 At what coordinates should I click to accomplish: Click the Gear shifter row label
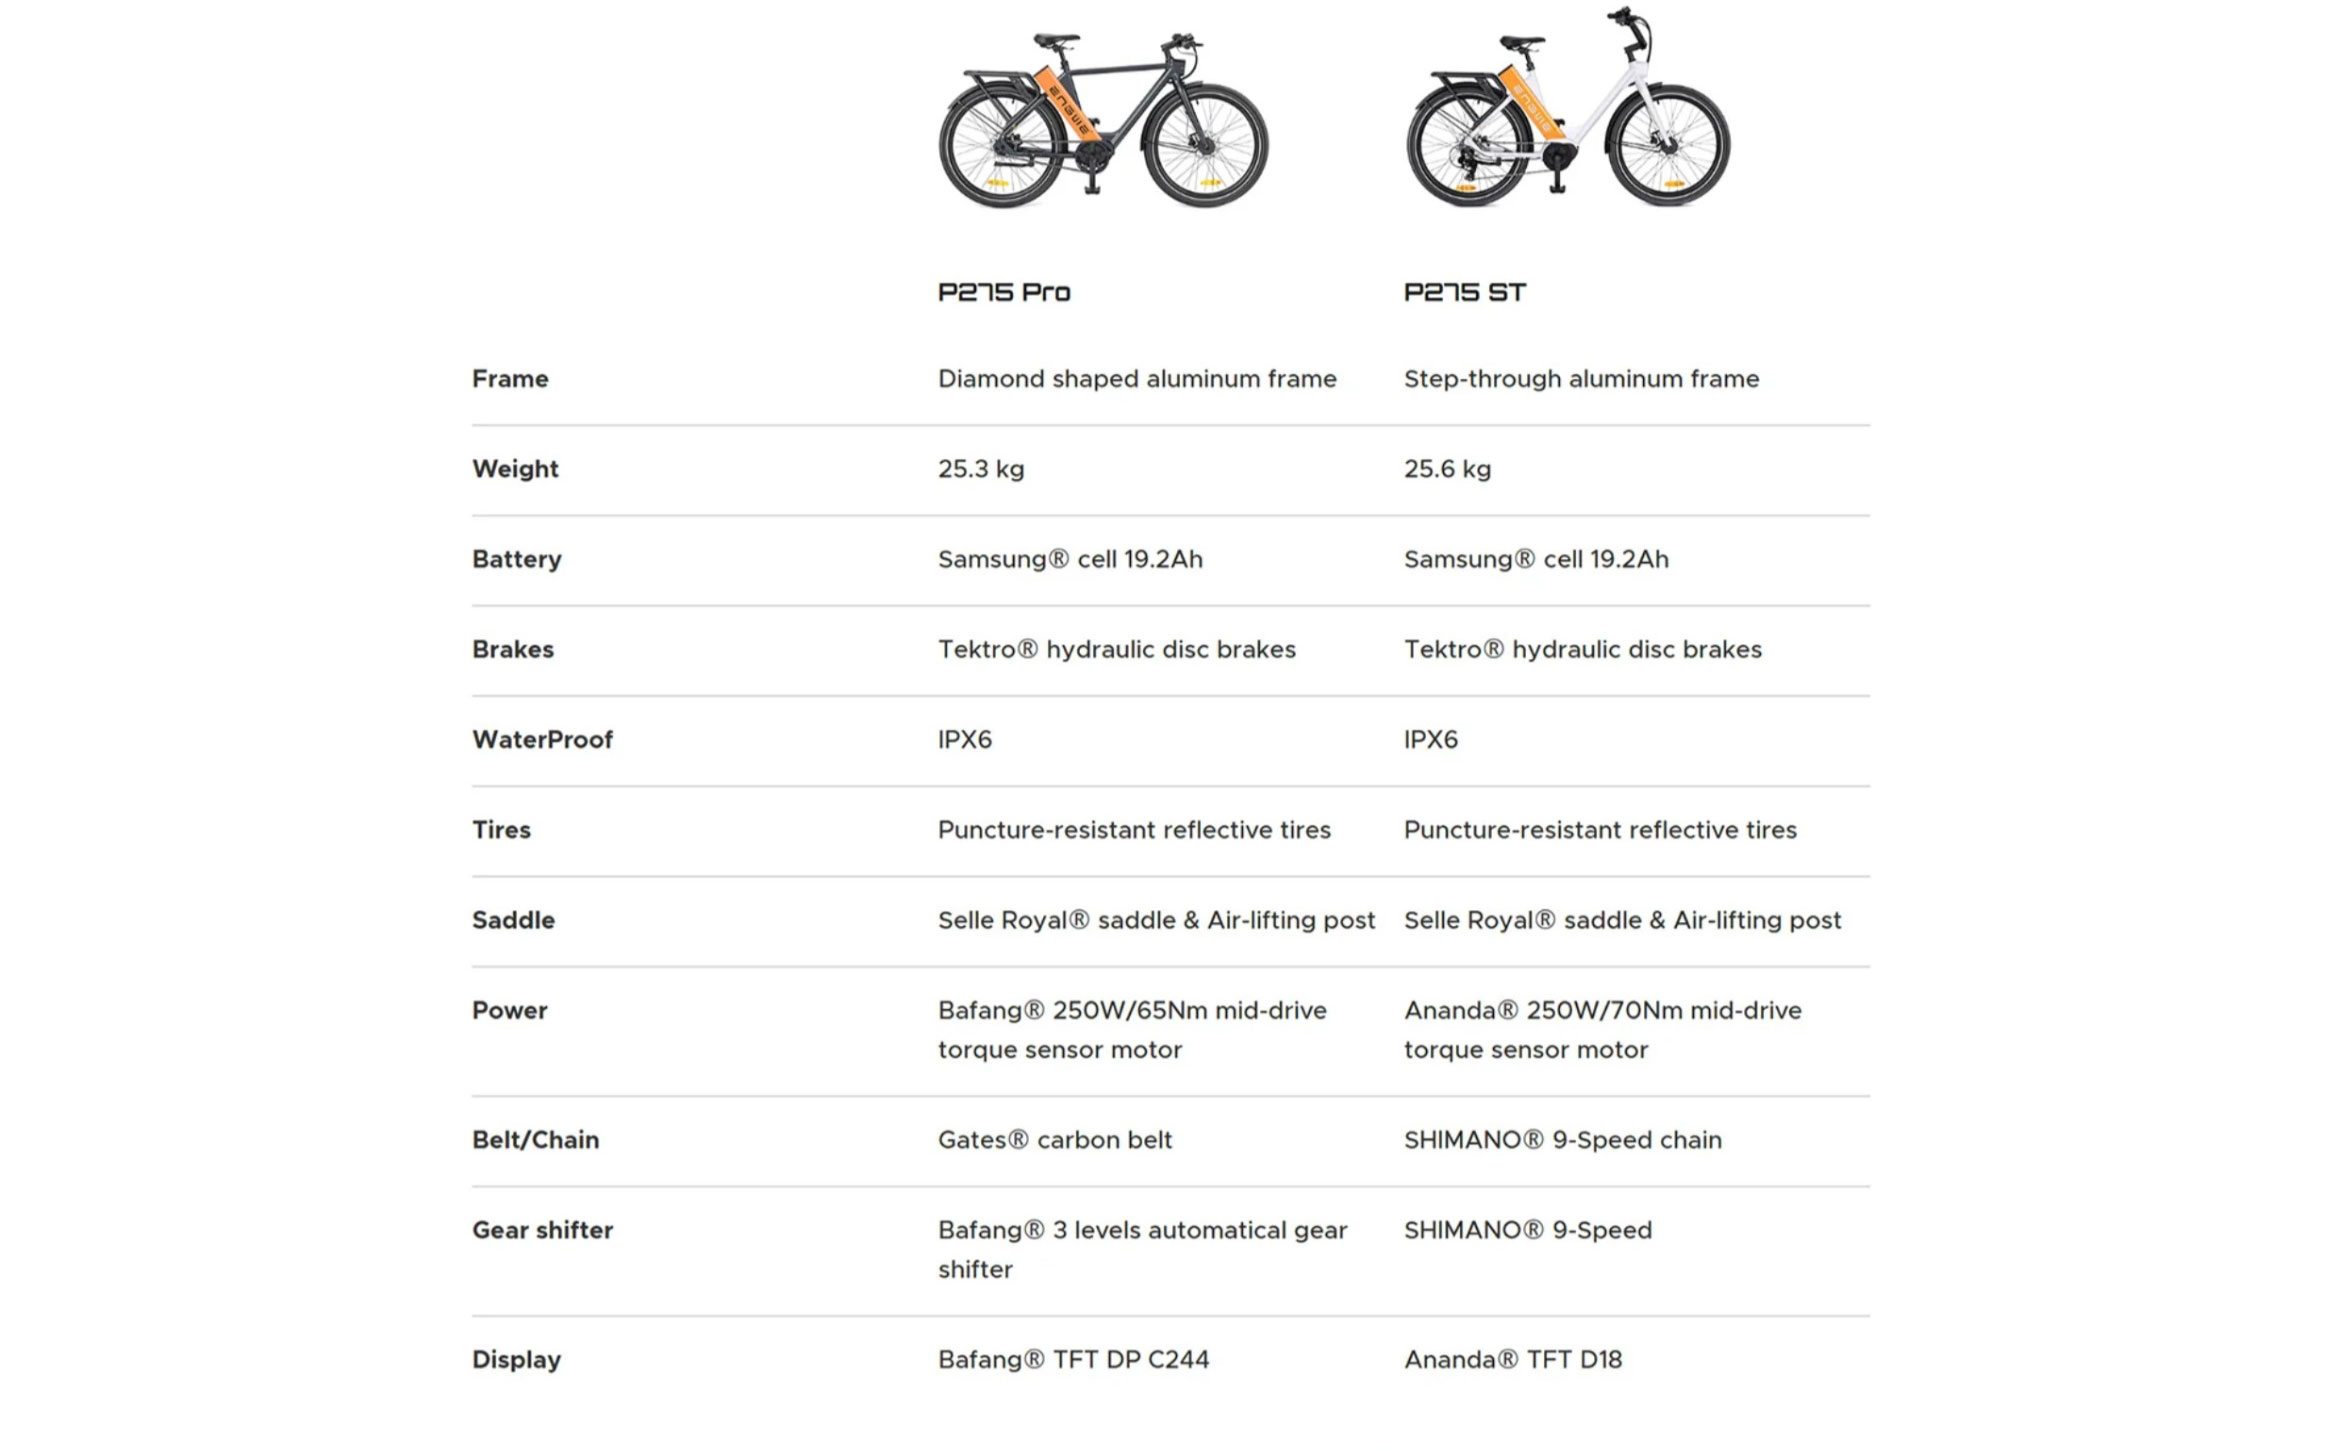(542, 1230)
